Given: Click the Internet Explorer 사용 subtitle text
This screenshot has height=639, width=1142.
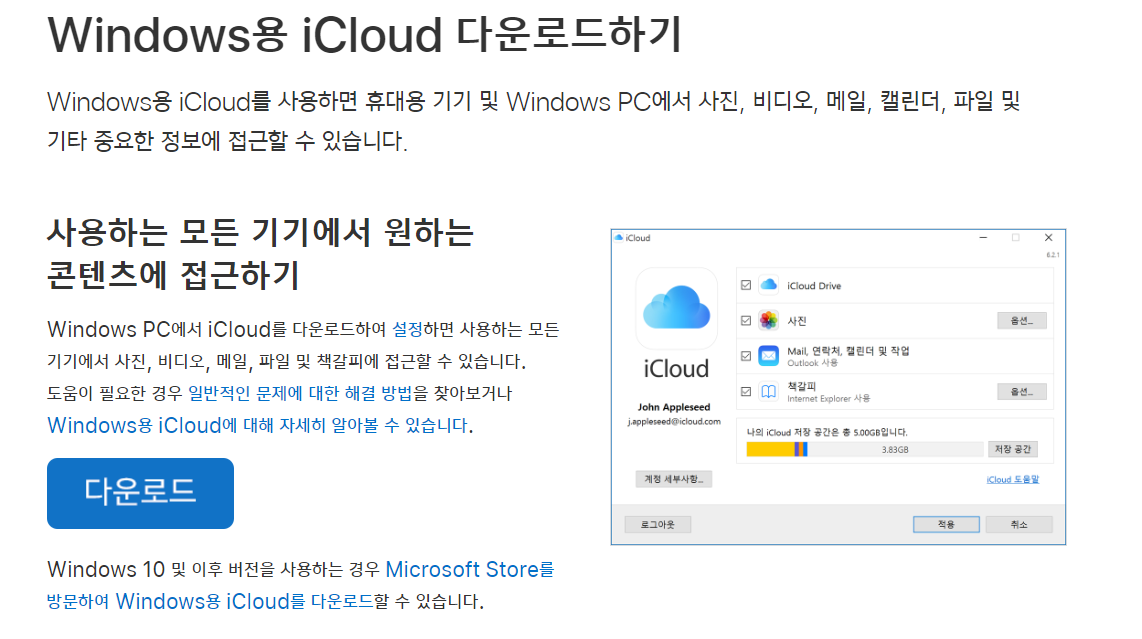Looking at the screenshot, I should coord(829,399).
